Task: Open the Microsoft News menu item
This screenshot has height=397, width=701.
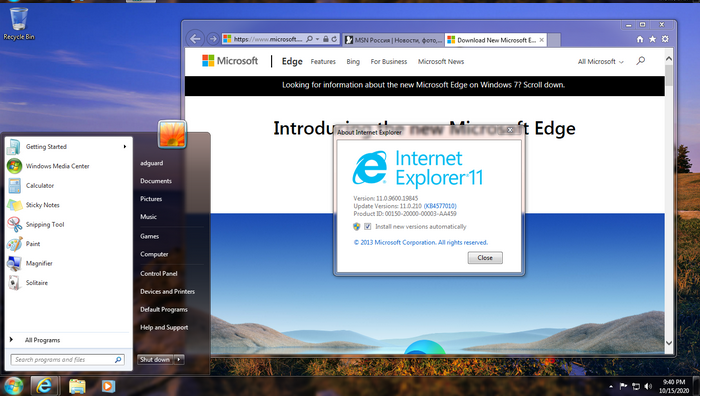Action: click(441, 62)
